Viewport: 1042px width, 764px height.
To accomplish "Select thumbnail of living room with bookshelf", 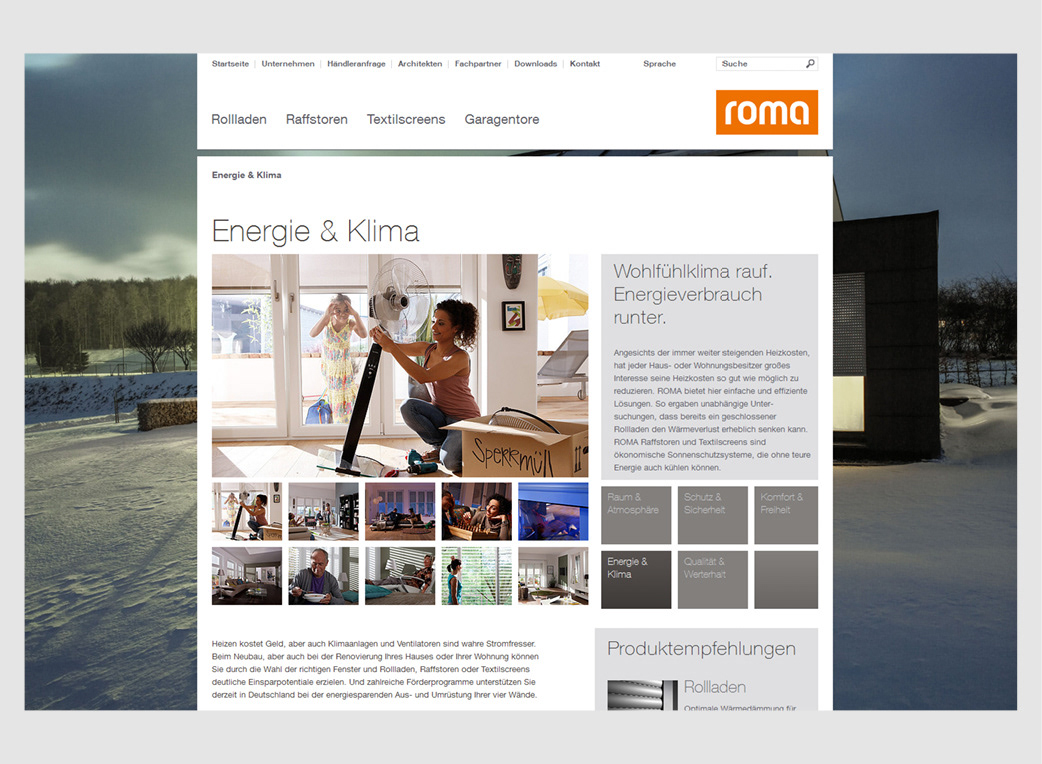I will [x=324, y=512].
